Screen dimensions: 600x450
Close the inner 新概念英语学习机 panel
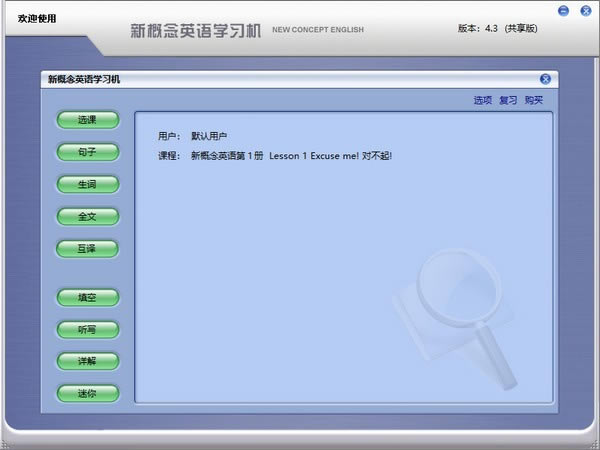click(545, 79)
